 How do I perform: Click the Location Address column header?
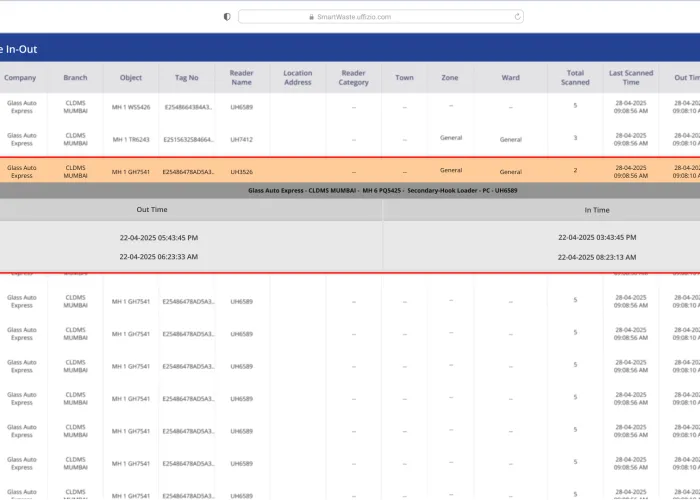pos(297,78)
